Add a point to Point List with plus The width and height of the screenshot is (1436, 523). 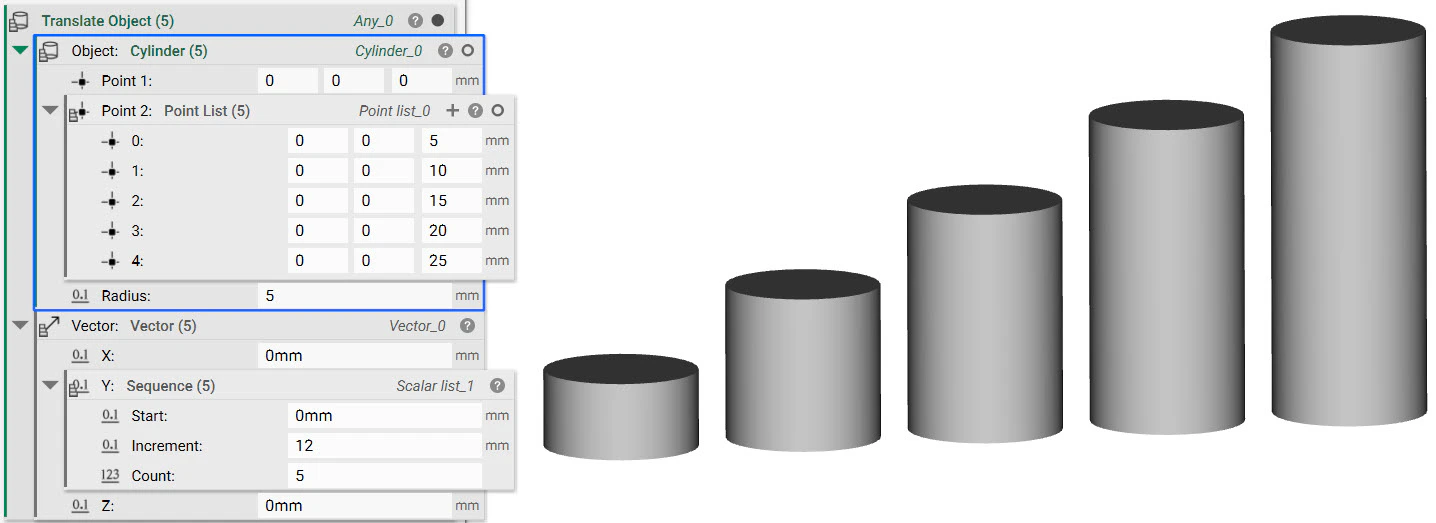453,111
